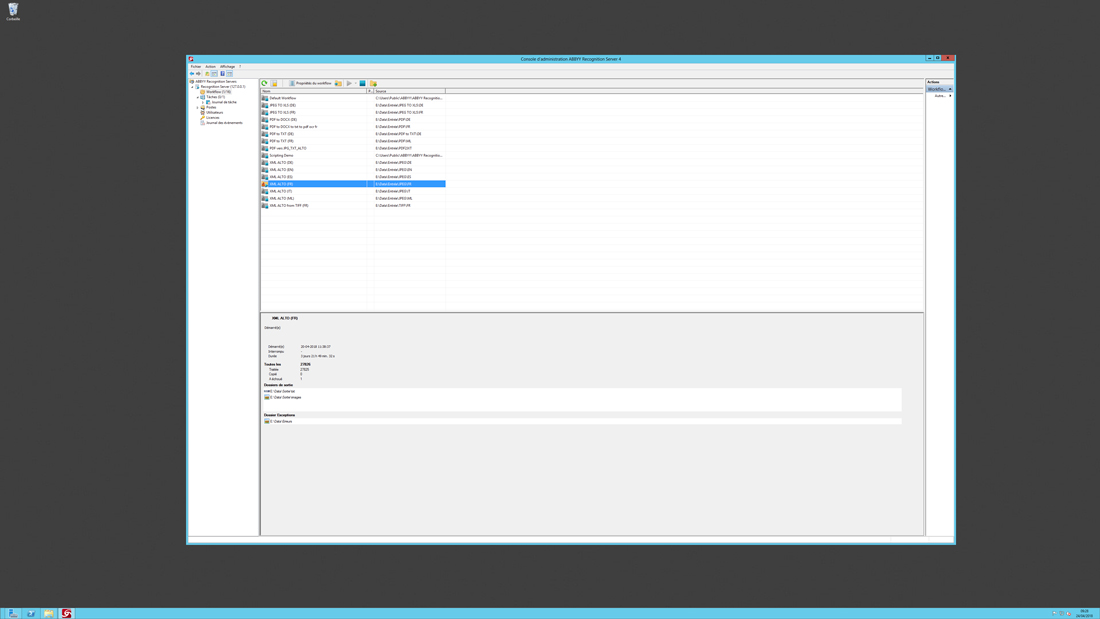This screenshot has width=1100, height=619.
Task: Click the new workflow folder icon with plus
Action: point(373,84)
